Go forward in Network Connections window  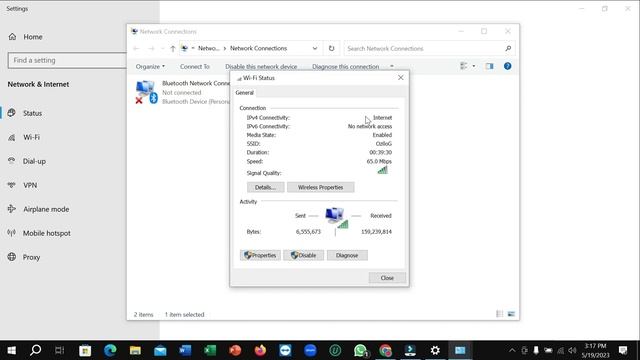pos(151,49)
